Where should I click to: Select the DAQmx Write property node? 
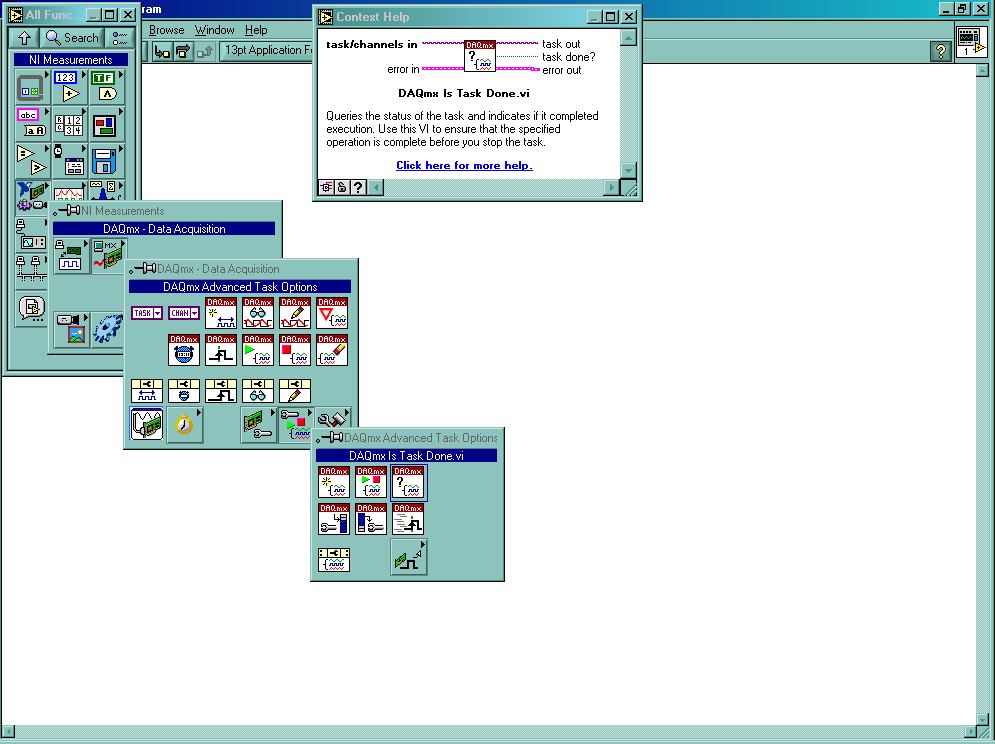tap(295, 391)
